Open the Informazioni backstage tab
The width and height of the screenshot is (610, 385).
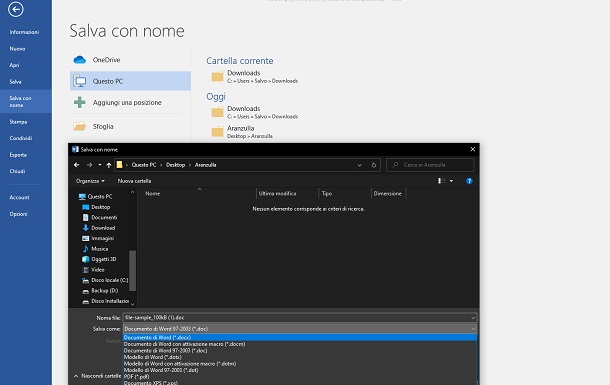coord(24,32)
